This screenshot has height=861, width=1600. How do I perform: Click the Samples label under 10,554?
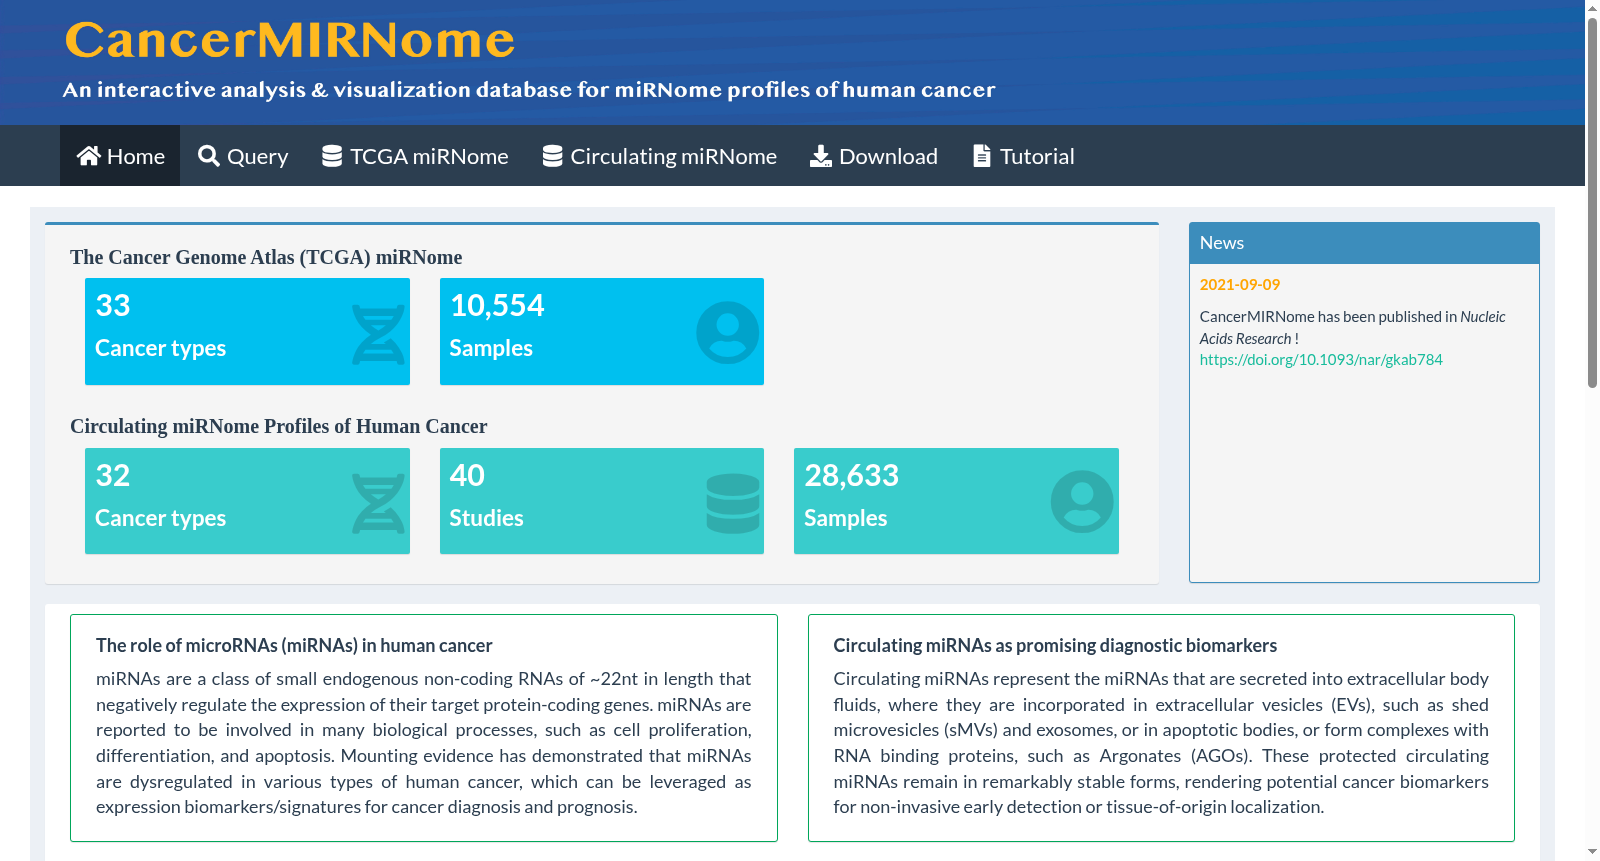click(491, 348)
